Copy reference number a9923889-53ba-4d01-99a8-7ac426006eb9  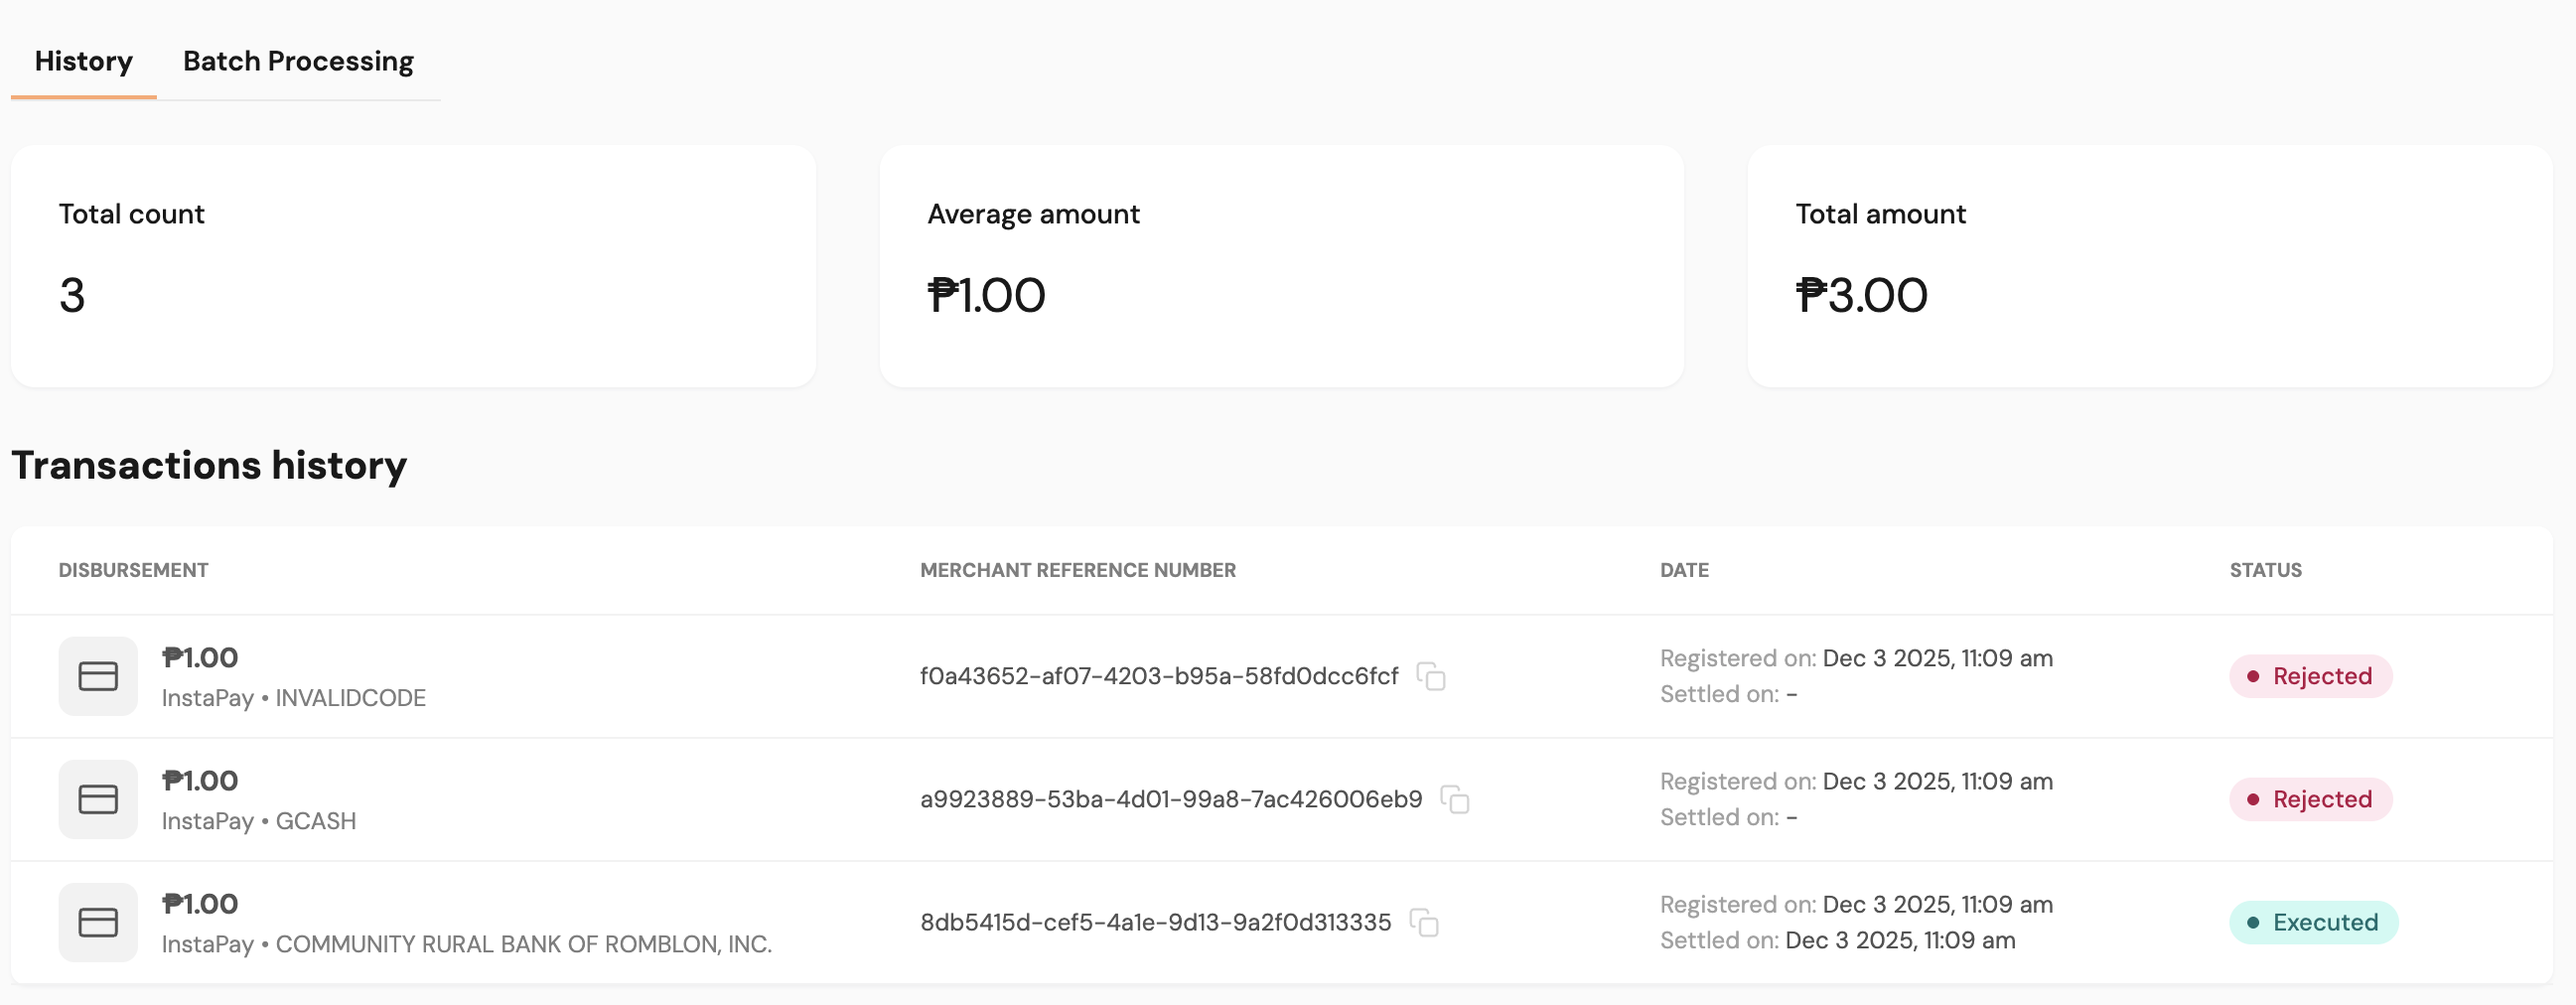1455,800
